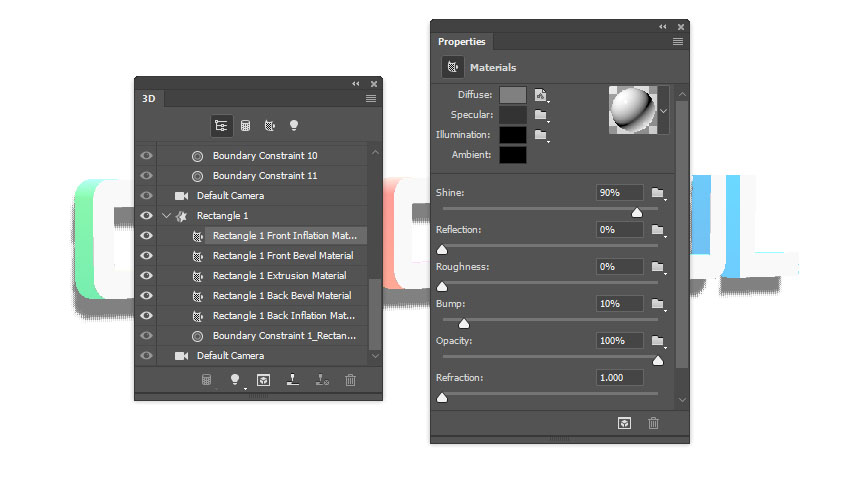The width and height of the screenshot is (850, 485).
Task: Click the Shine 90% value field
Action: (620, 193)
